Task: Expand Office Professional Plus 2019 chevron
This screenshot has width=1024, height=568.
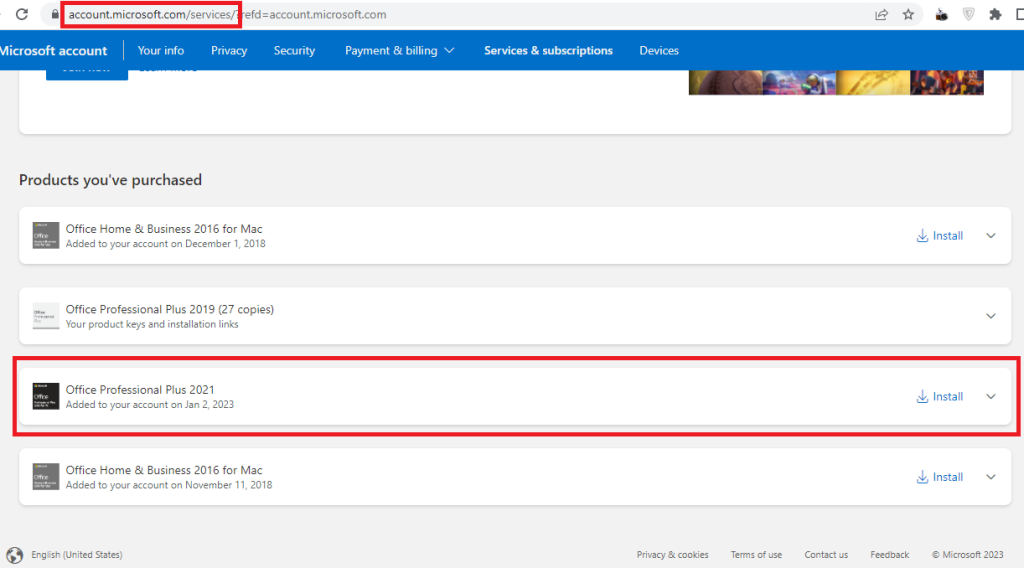Action: click(991, 316)
